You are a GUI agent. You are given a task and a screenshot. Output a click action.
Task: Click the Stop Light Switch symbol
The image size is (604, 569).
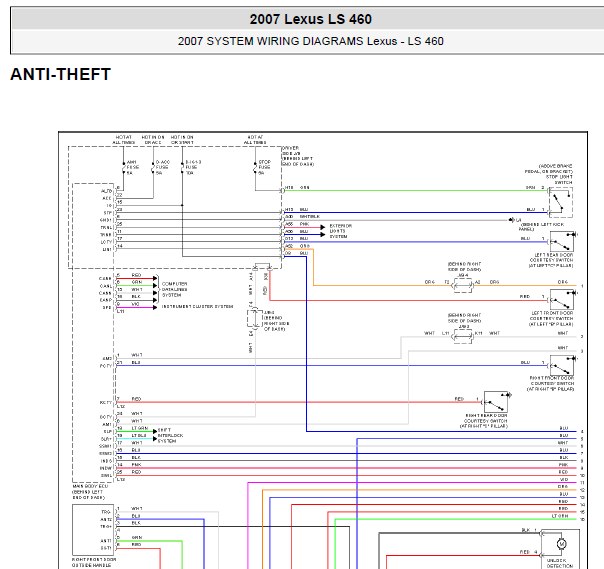pyautogui.click(x=561, y=202)
